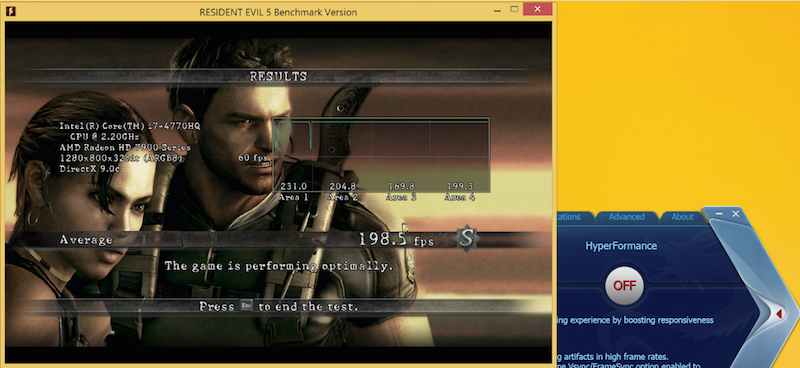This screenshot has width=800, height=368.
Task: Close the HyperFormance control panel
Action: click(x=736, y=214)
